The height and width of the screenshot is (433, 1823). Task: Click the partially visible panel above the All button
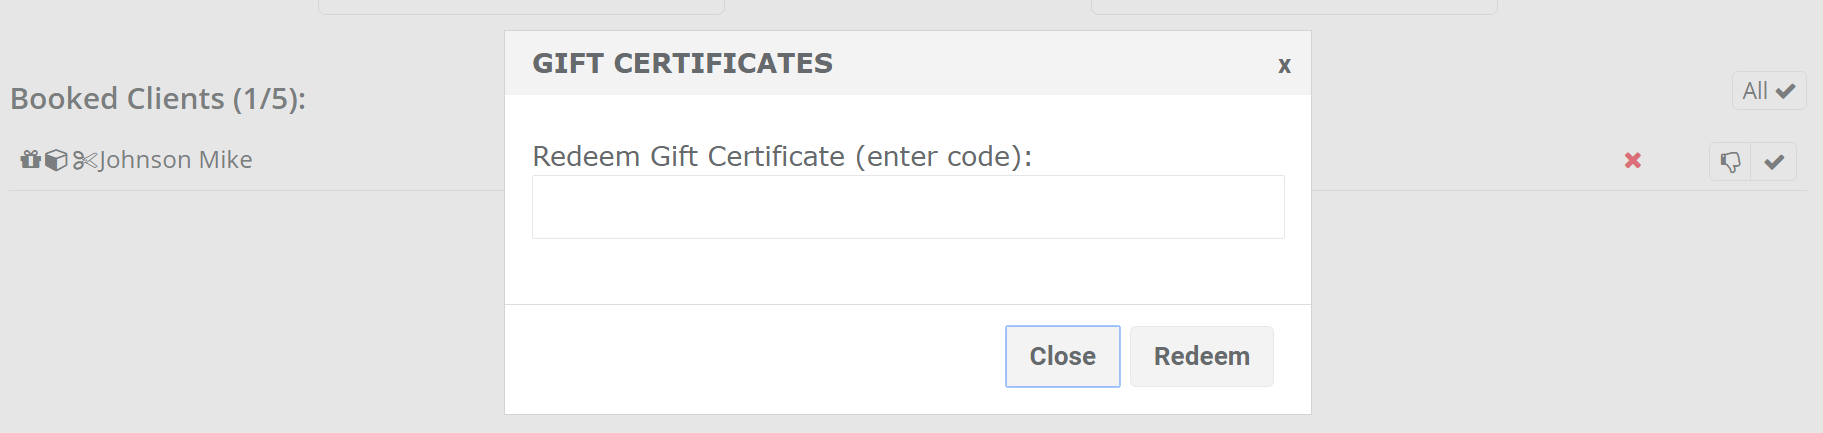(x=1294, y=6)
